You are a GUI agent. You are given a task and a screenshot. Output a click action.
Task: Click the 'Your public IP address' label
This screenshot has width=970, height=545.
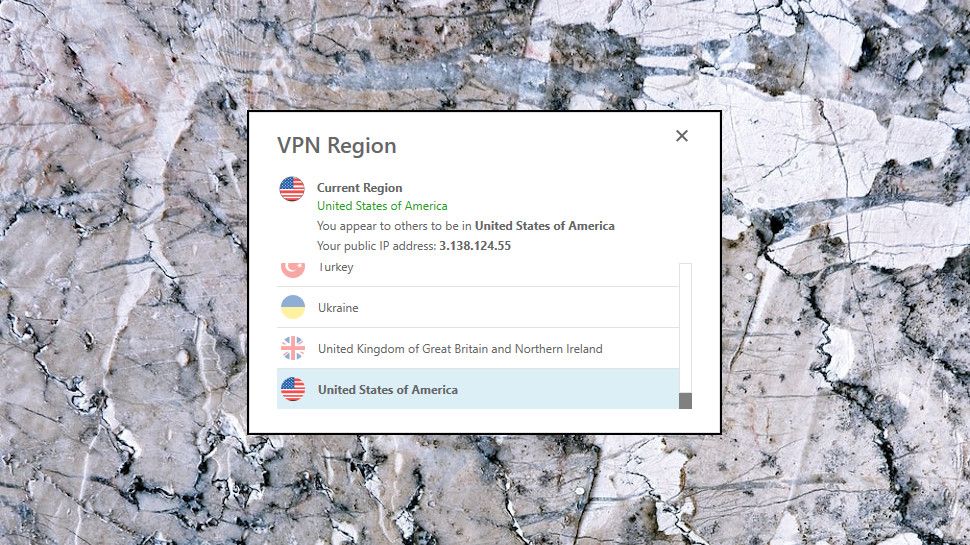[377, 246]
